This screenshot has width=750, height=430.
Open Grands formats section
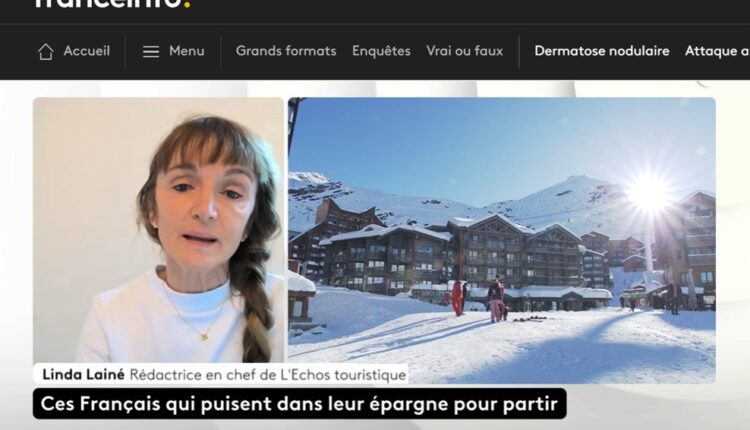(x=286, y=51)
